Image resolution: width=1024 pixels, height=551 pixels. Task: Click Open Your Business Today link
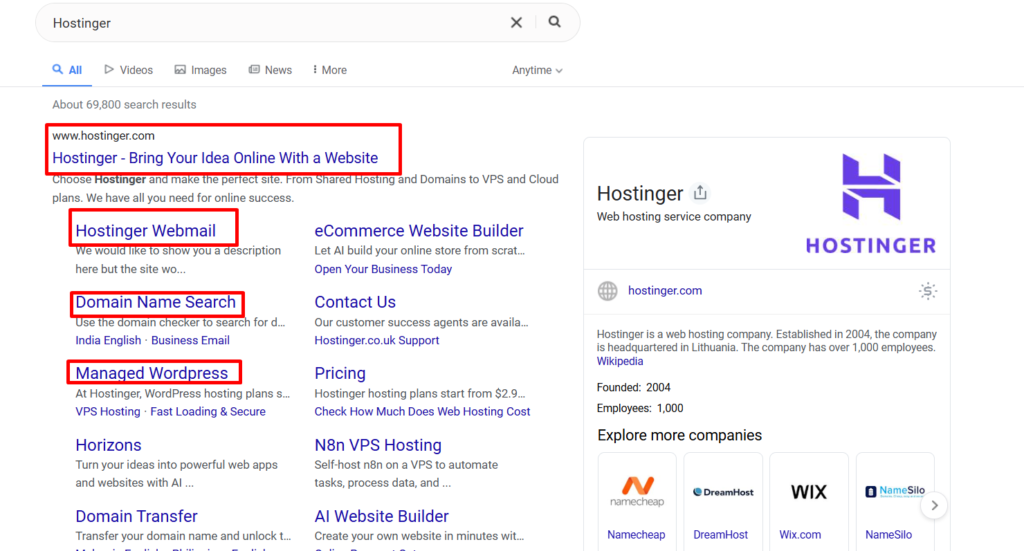383,269
